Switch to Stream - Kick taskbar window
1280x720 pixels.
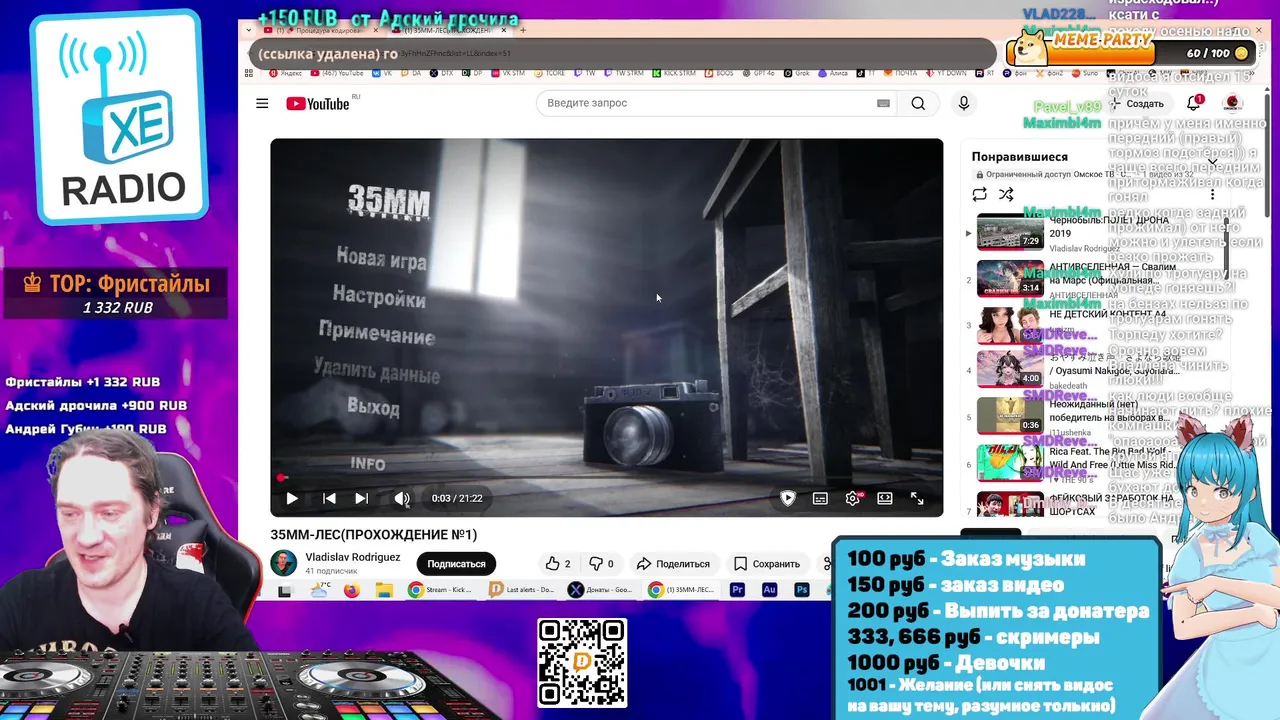[x=440, y=590]
